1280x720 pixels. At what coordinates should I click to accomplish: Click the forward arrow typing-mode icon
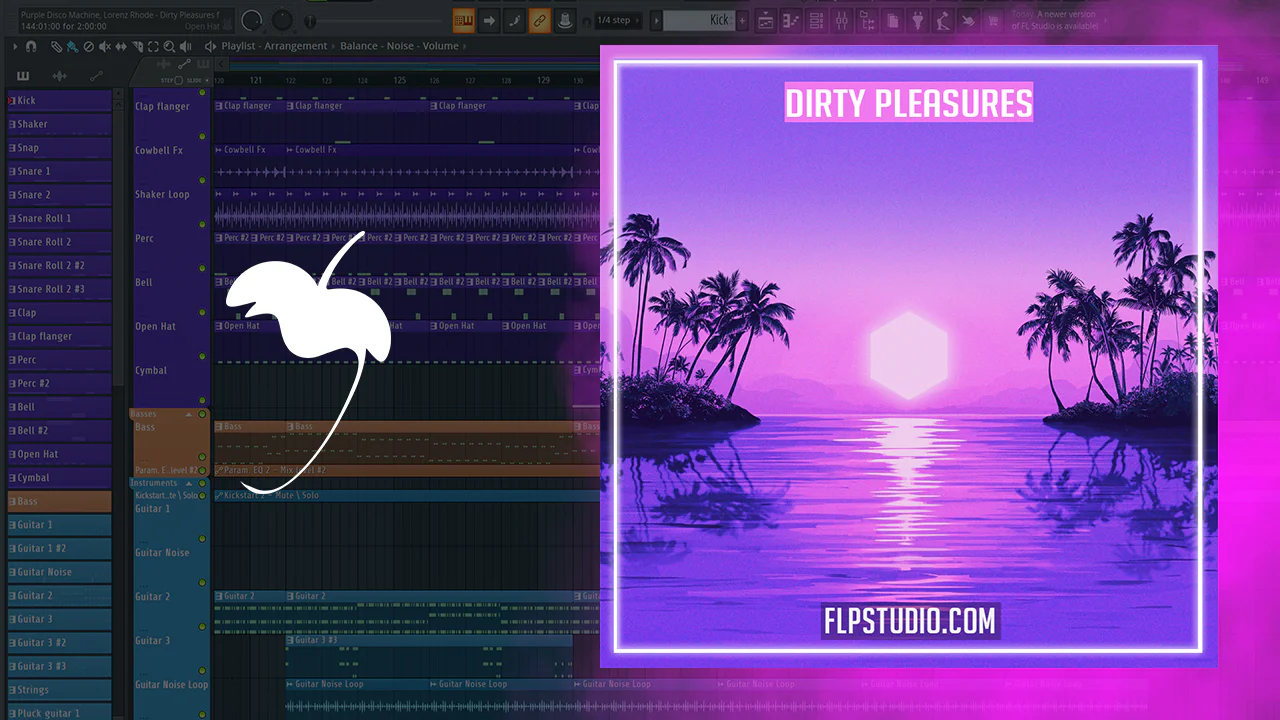(x=490, y=20)
